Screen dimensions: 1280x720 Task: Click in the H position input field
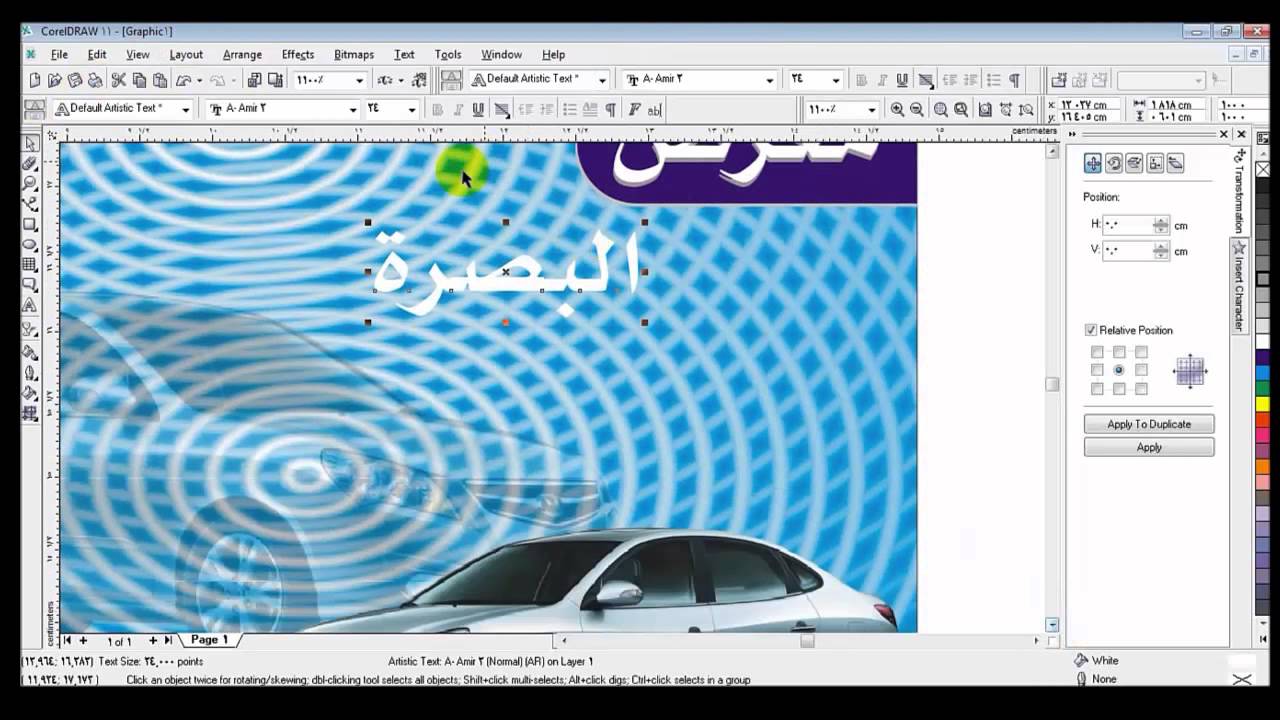coord(1127,225)
